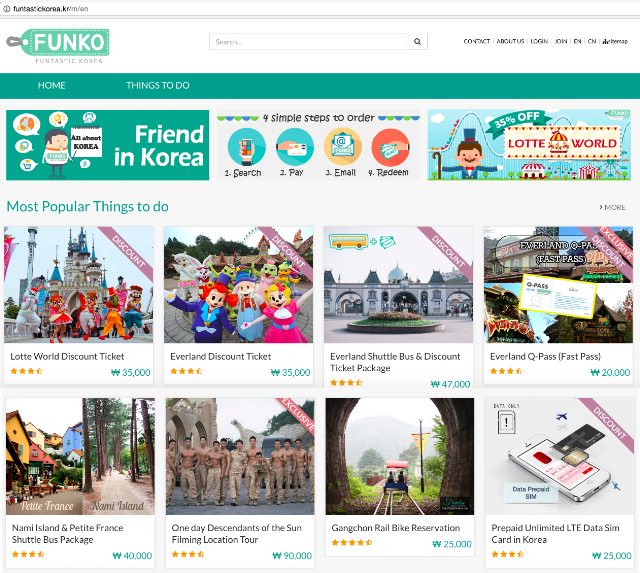Click 'Gangchon Rail Bike Reservation' title
640x573 pixels.
coord(396,528)
